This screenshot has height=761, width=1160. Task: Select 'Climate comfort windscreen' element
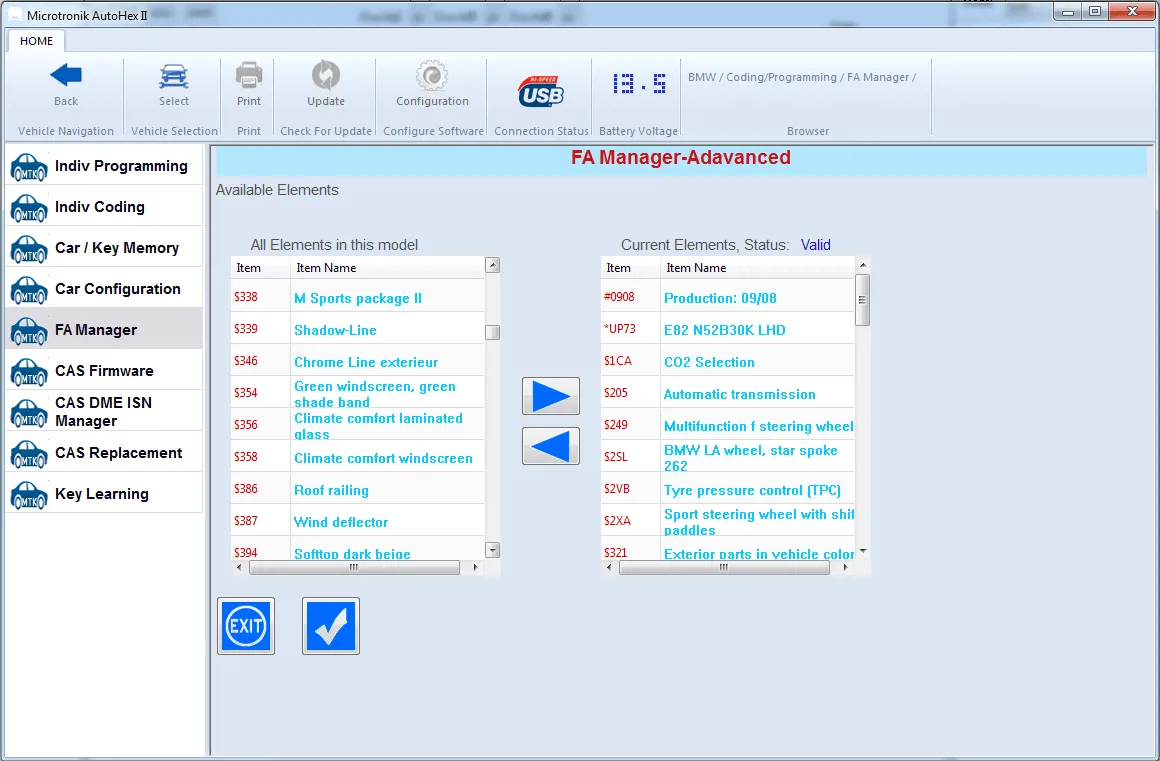pyautogui.click(x=358, y=458)
